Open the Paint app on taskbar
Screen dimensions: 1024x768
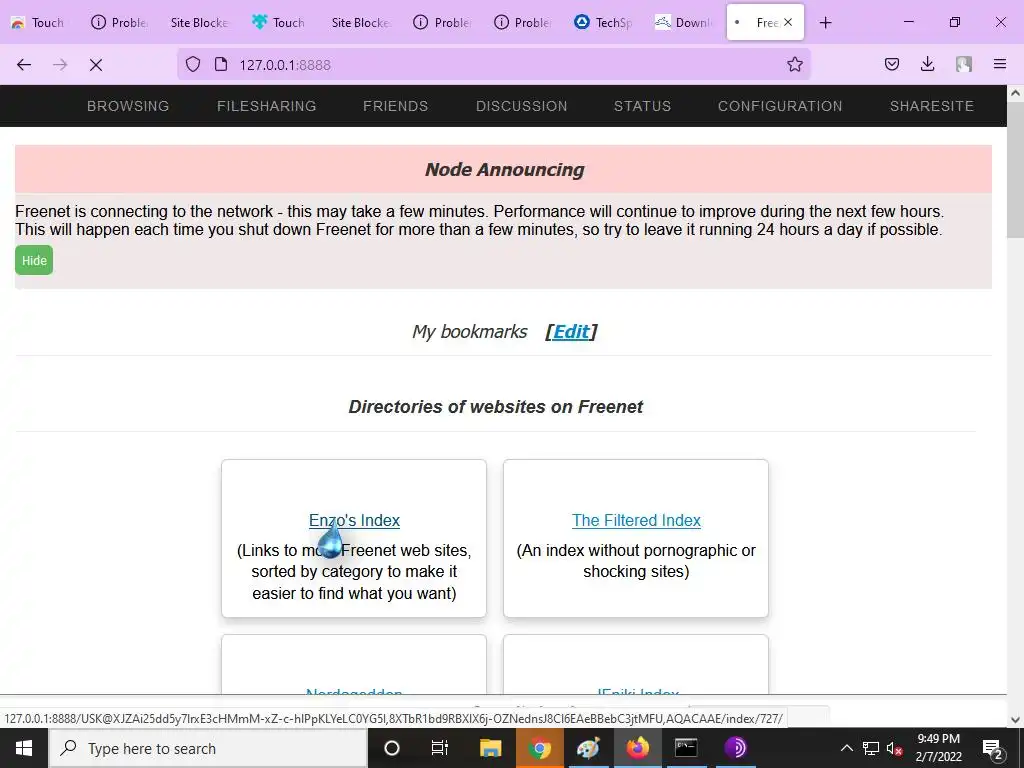(588, 748)
